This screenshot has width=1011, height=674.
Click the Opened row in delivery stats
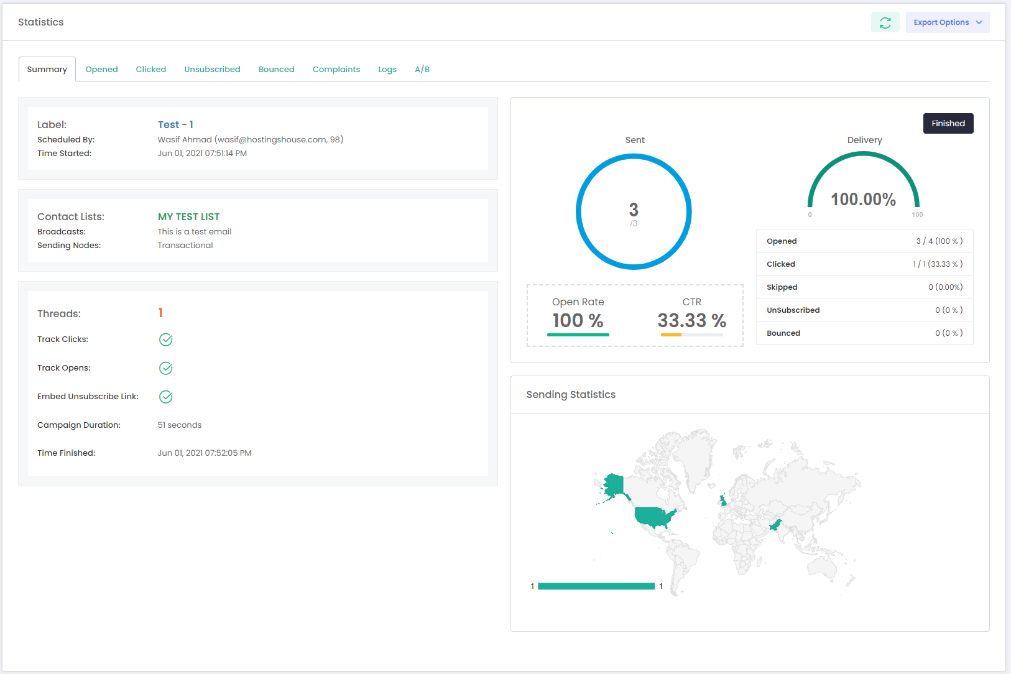pyautogui.click(x=864, y=241)
